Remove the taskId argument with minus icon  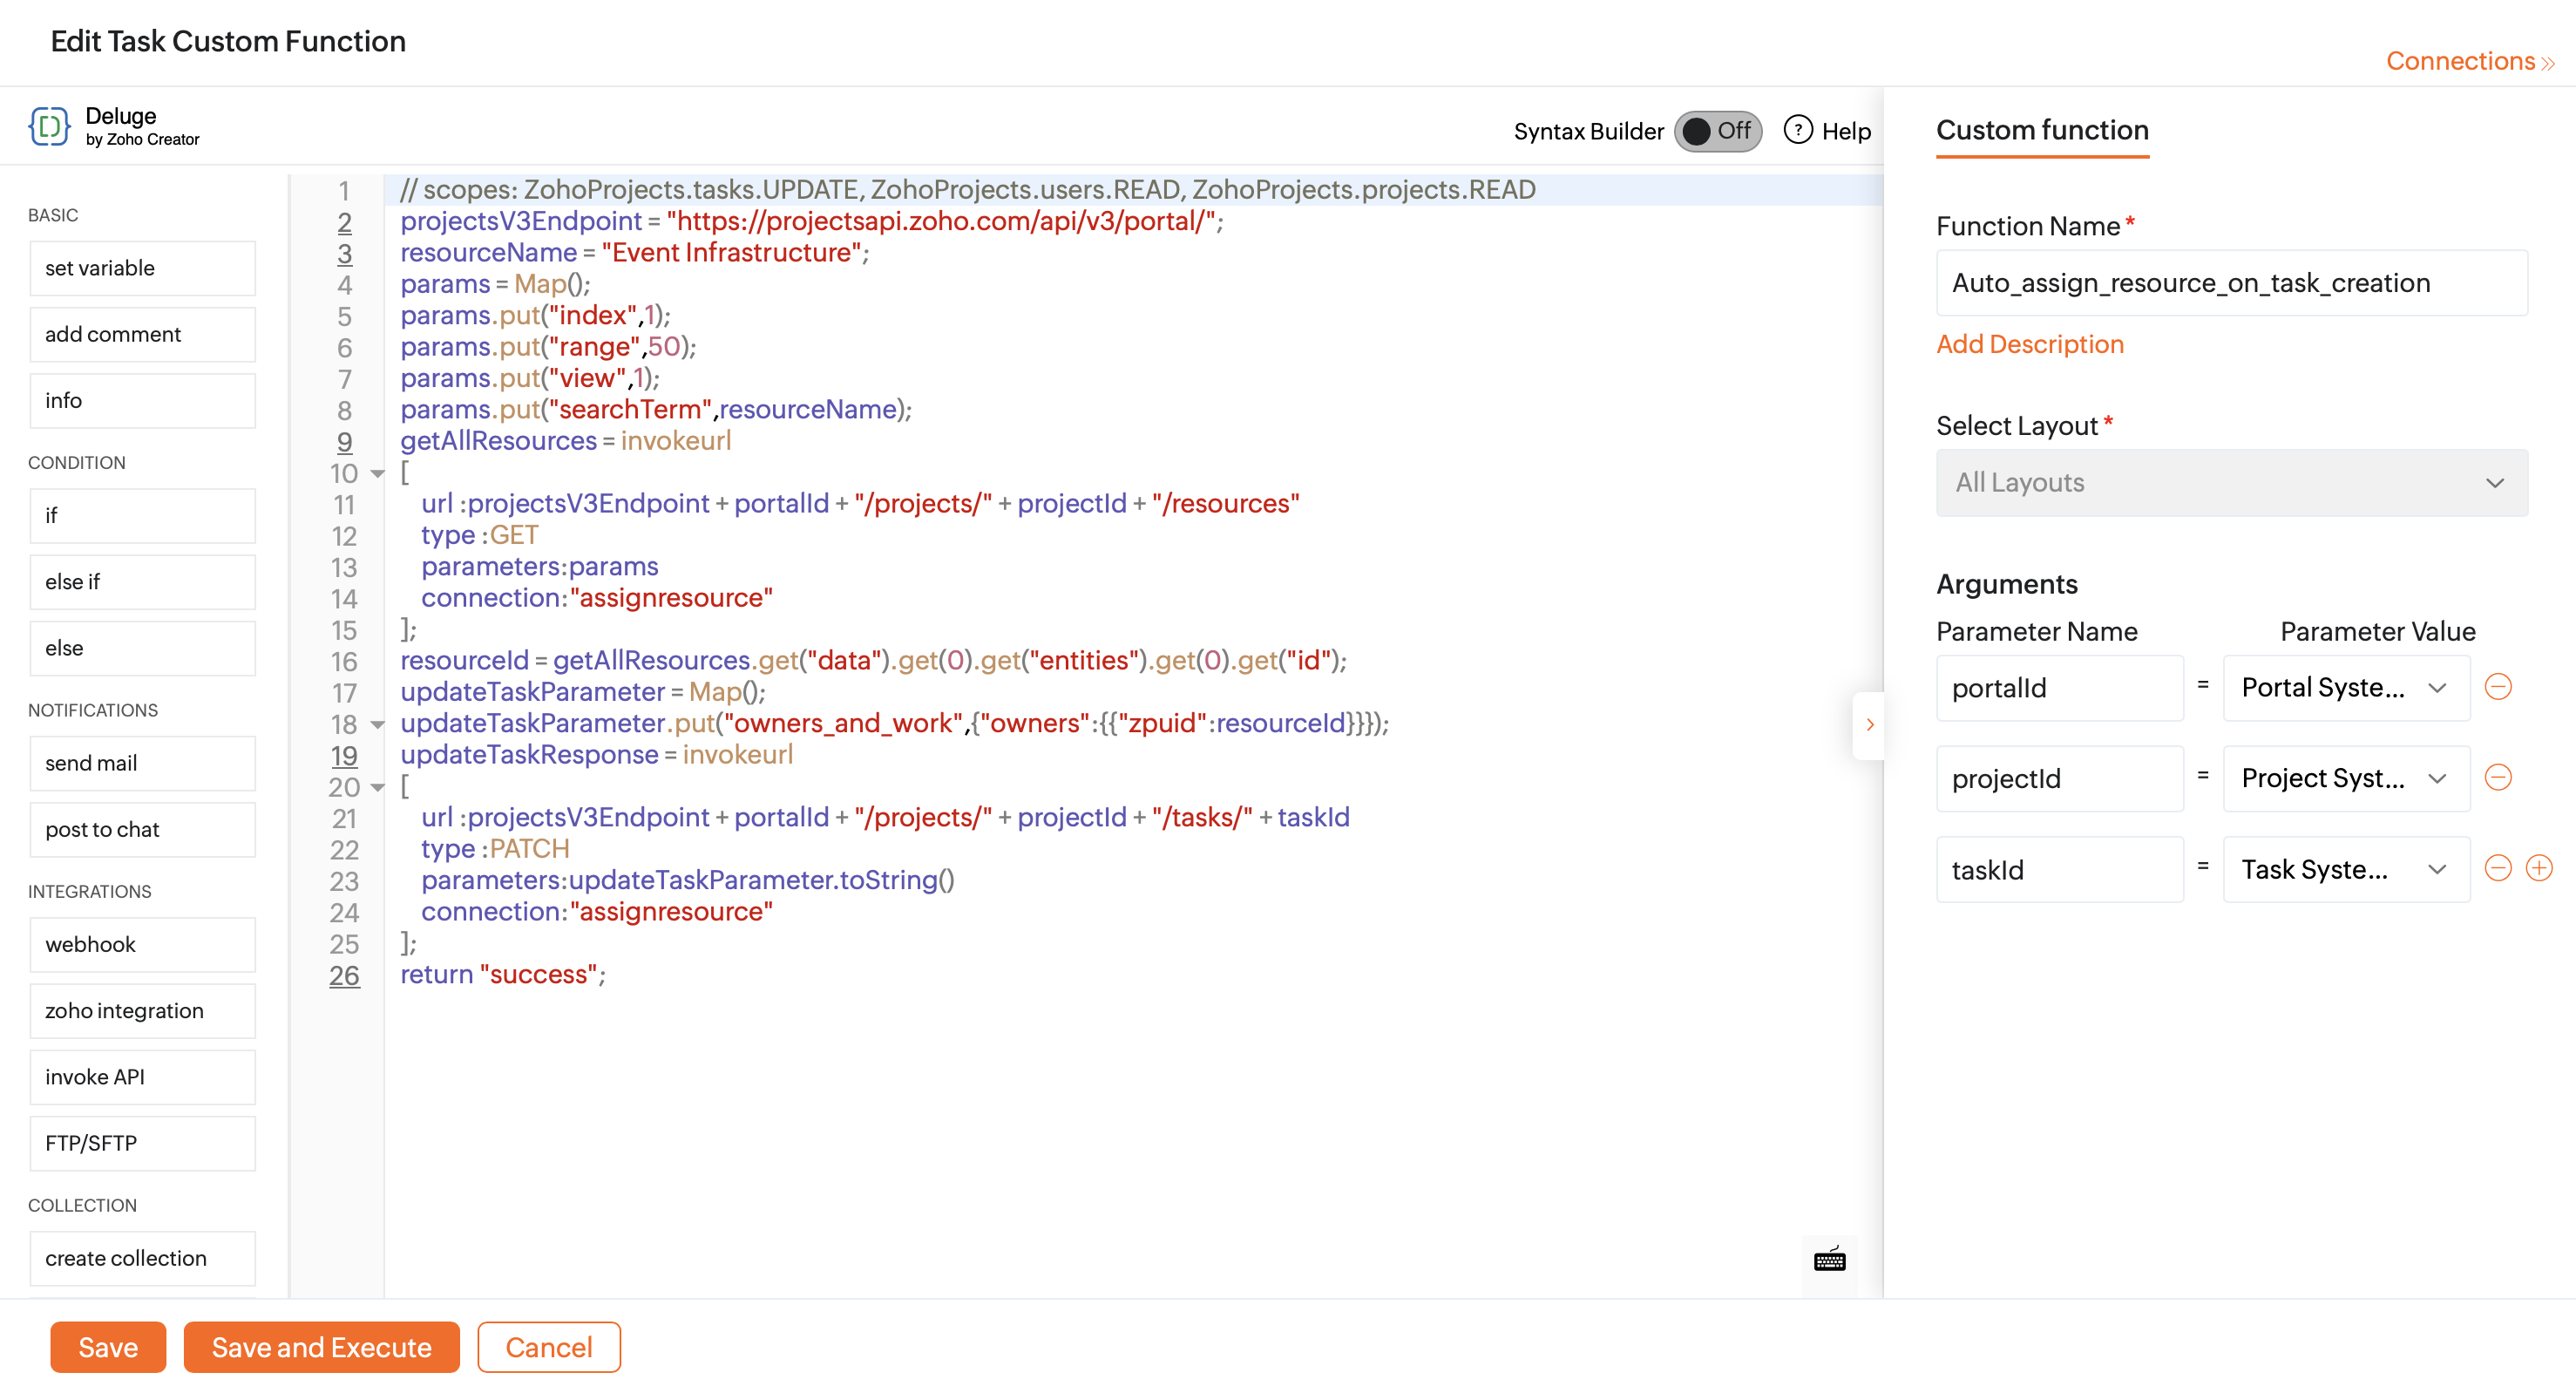point(2497,868)
